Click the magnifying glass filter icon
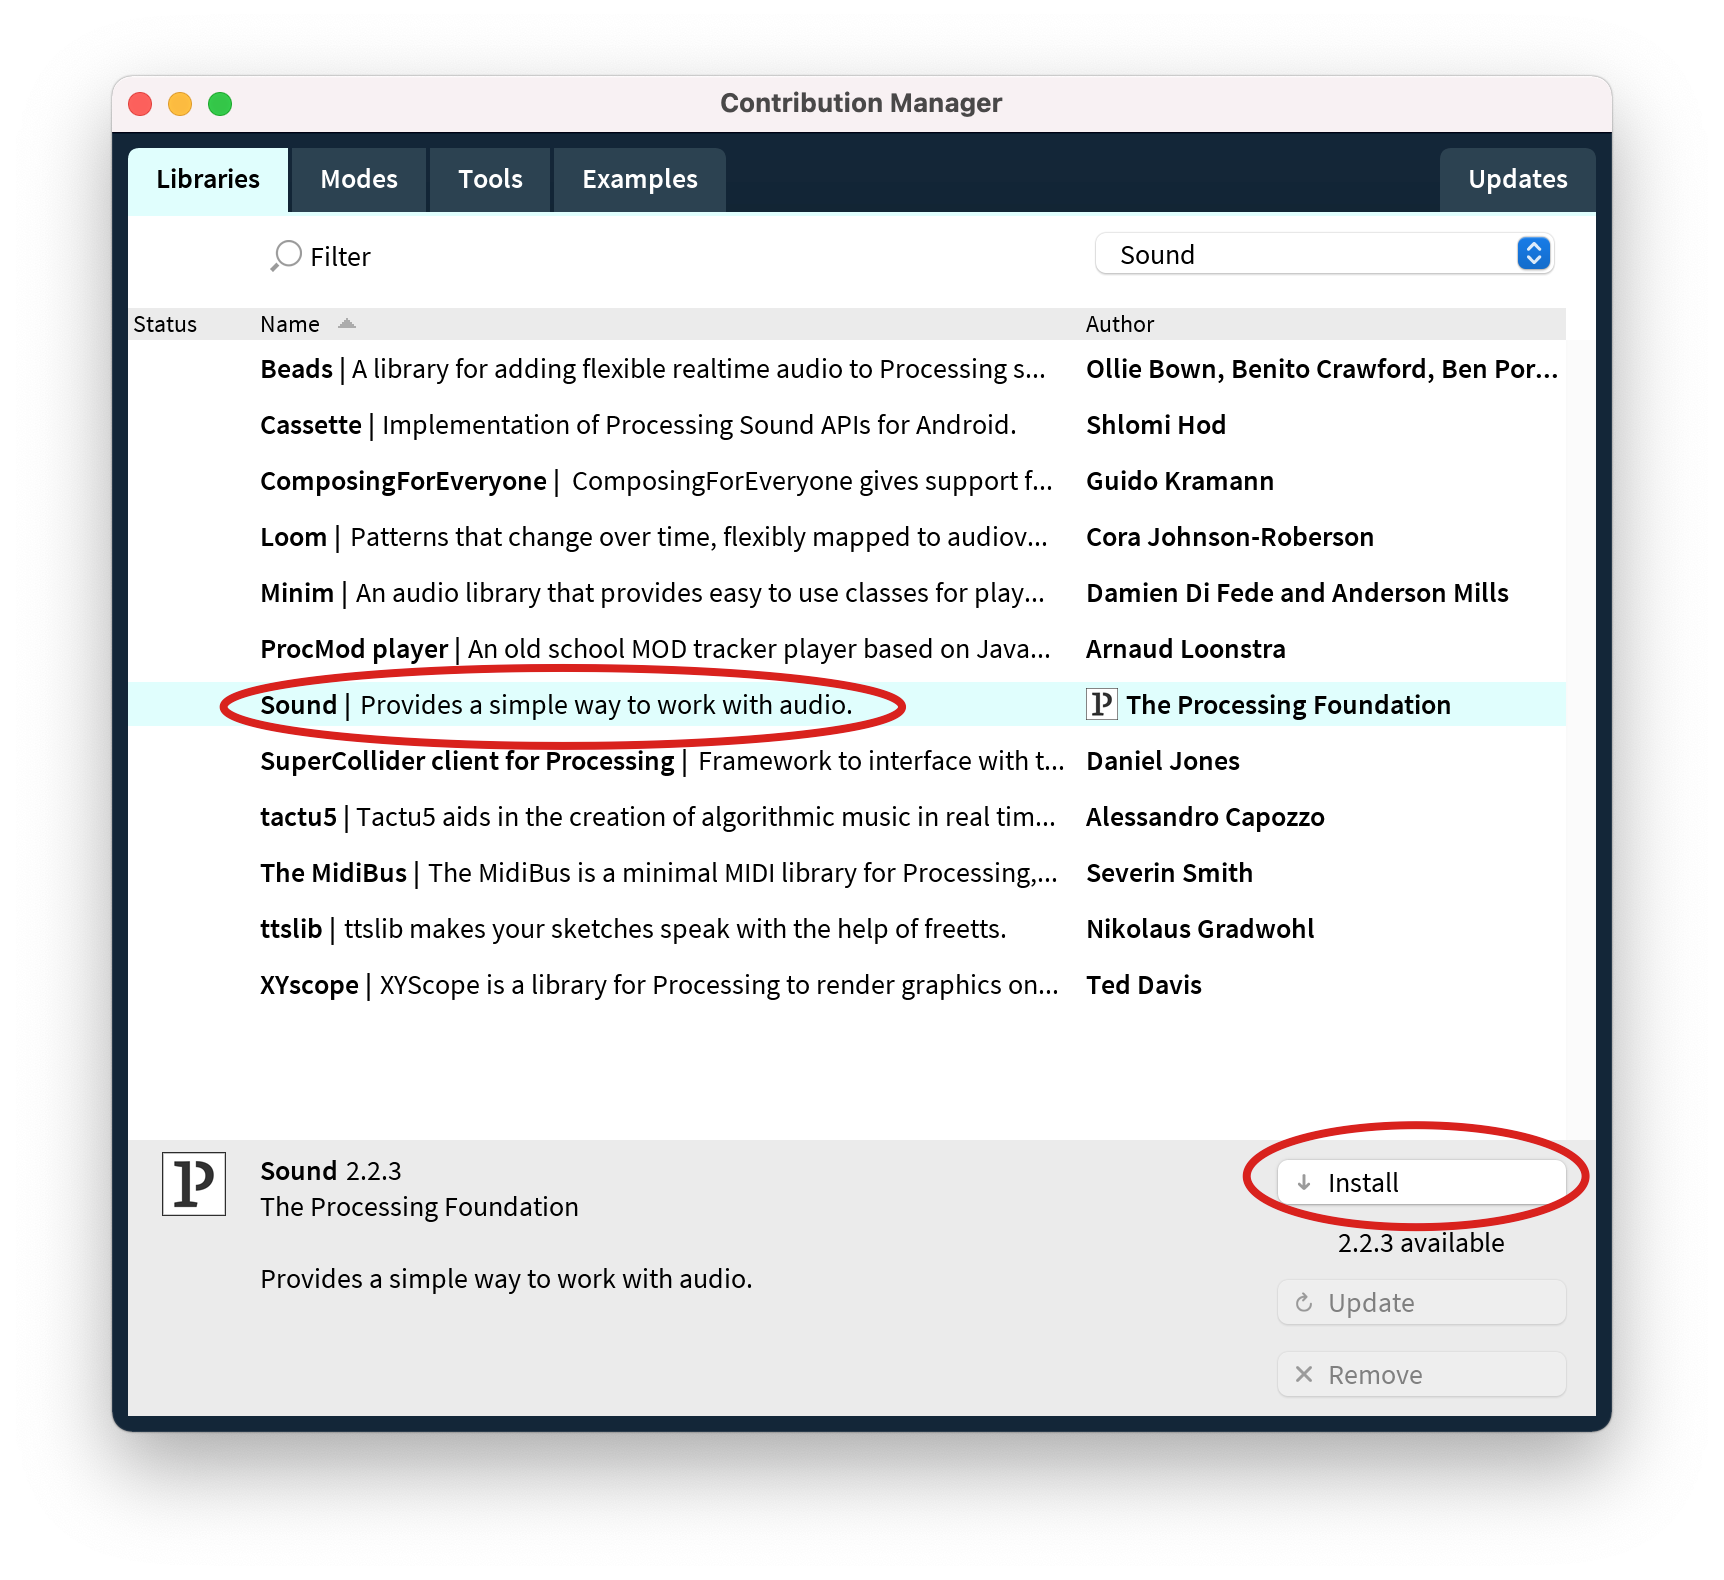The height and width of the screenshot is (1580, 1724). pyautogui.click(x=285, y=256)
